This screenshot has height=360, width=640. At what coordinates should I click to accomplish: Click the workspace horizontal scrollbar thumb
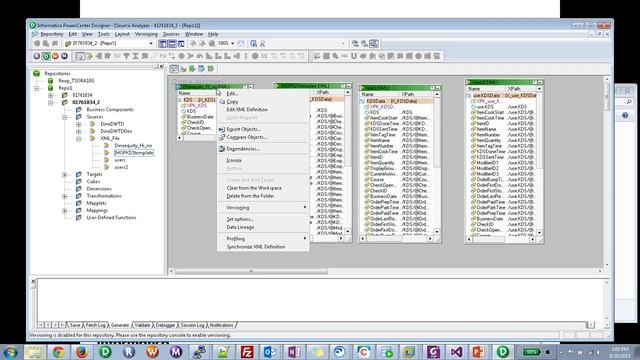(251, 271)
